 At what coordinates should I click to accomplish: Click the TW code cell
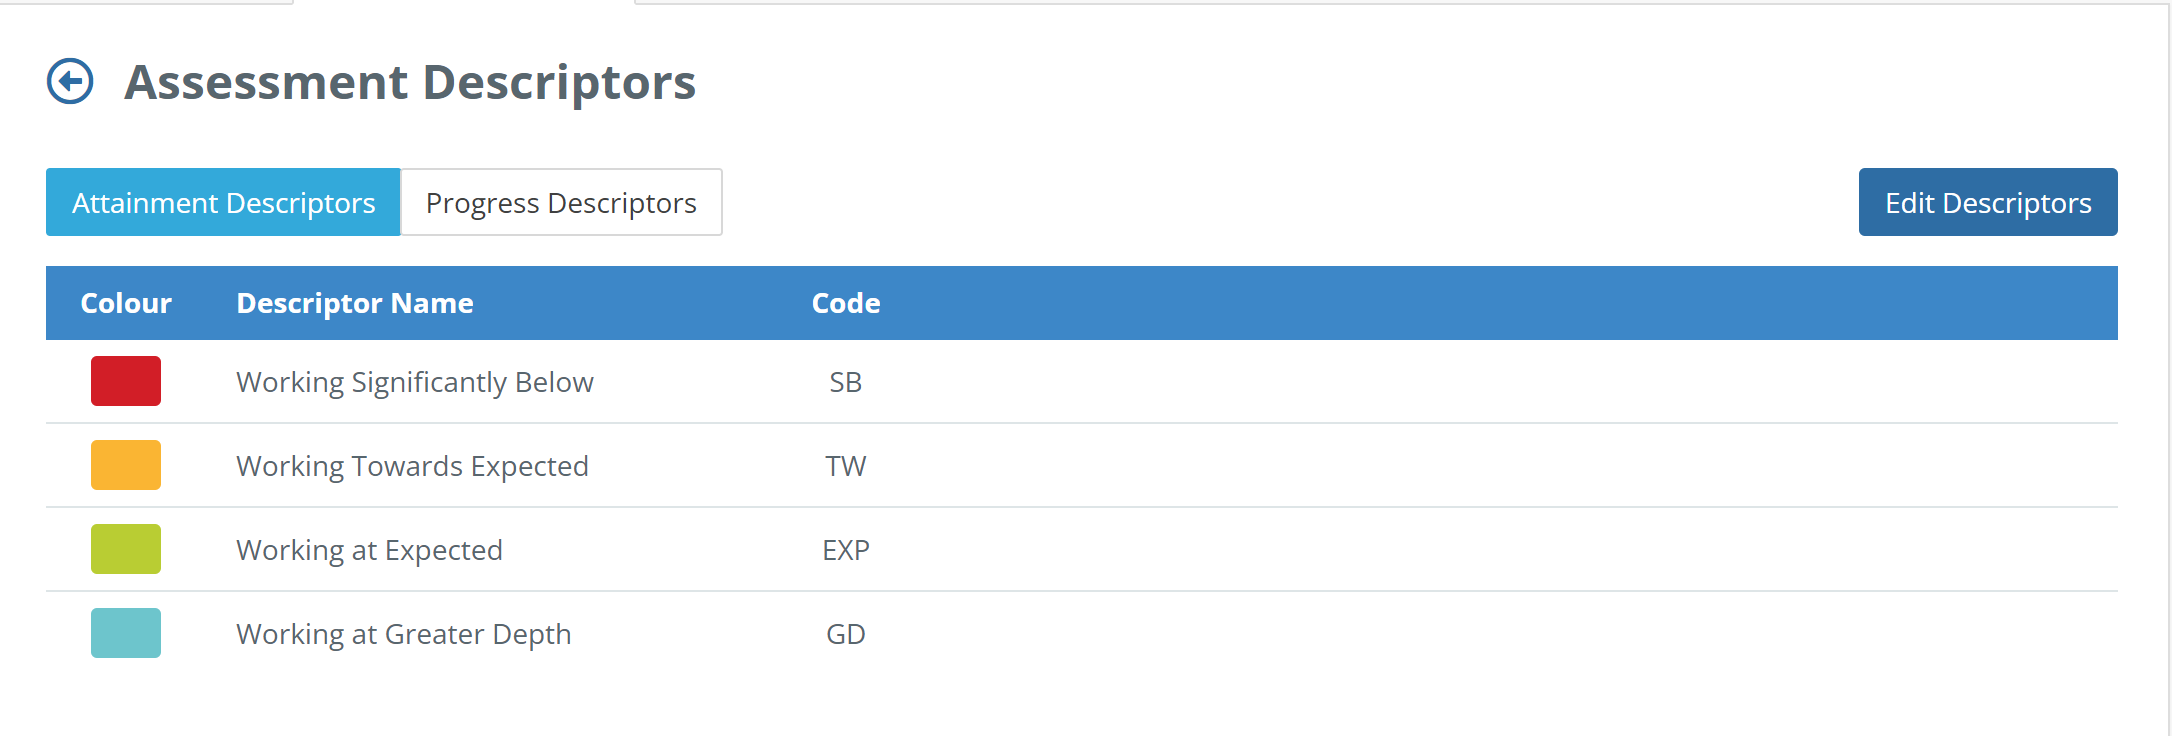pyautogui.click(x=846, y=466)
